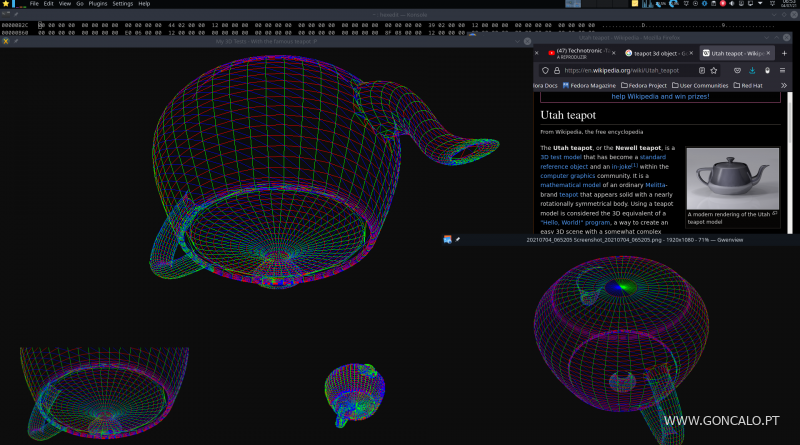Follow the 'computer graphics' Wikipedia link
The image size is (800, 445).
pyautogui.click(x=567, y=175)
